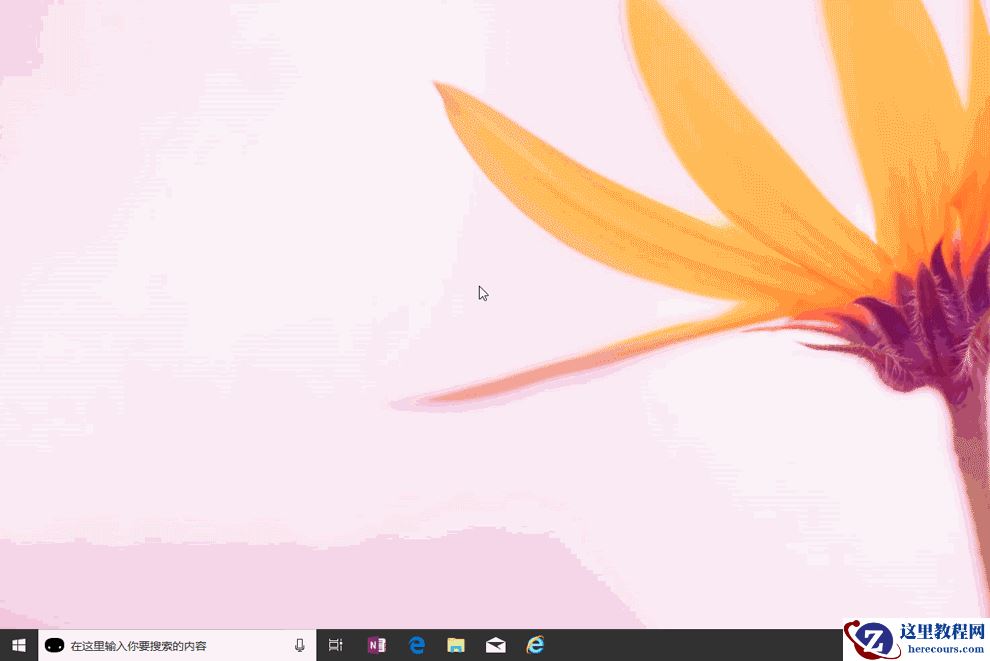Launch Internet Explorer from the taskbar

pos(536,645)
